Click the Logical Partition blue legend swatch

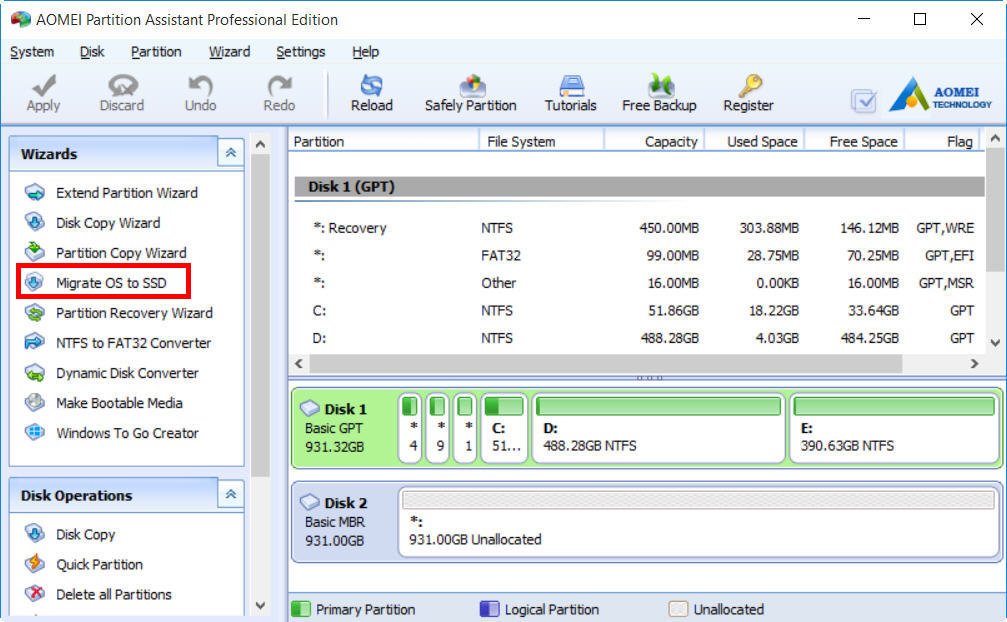[x=489, y=609]
